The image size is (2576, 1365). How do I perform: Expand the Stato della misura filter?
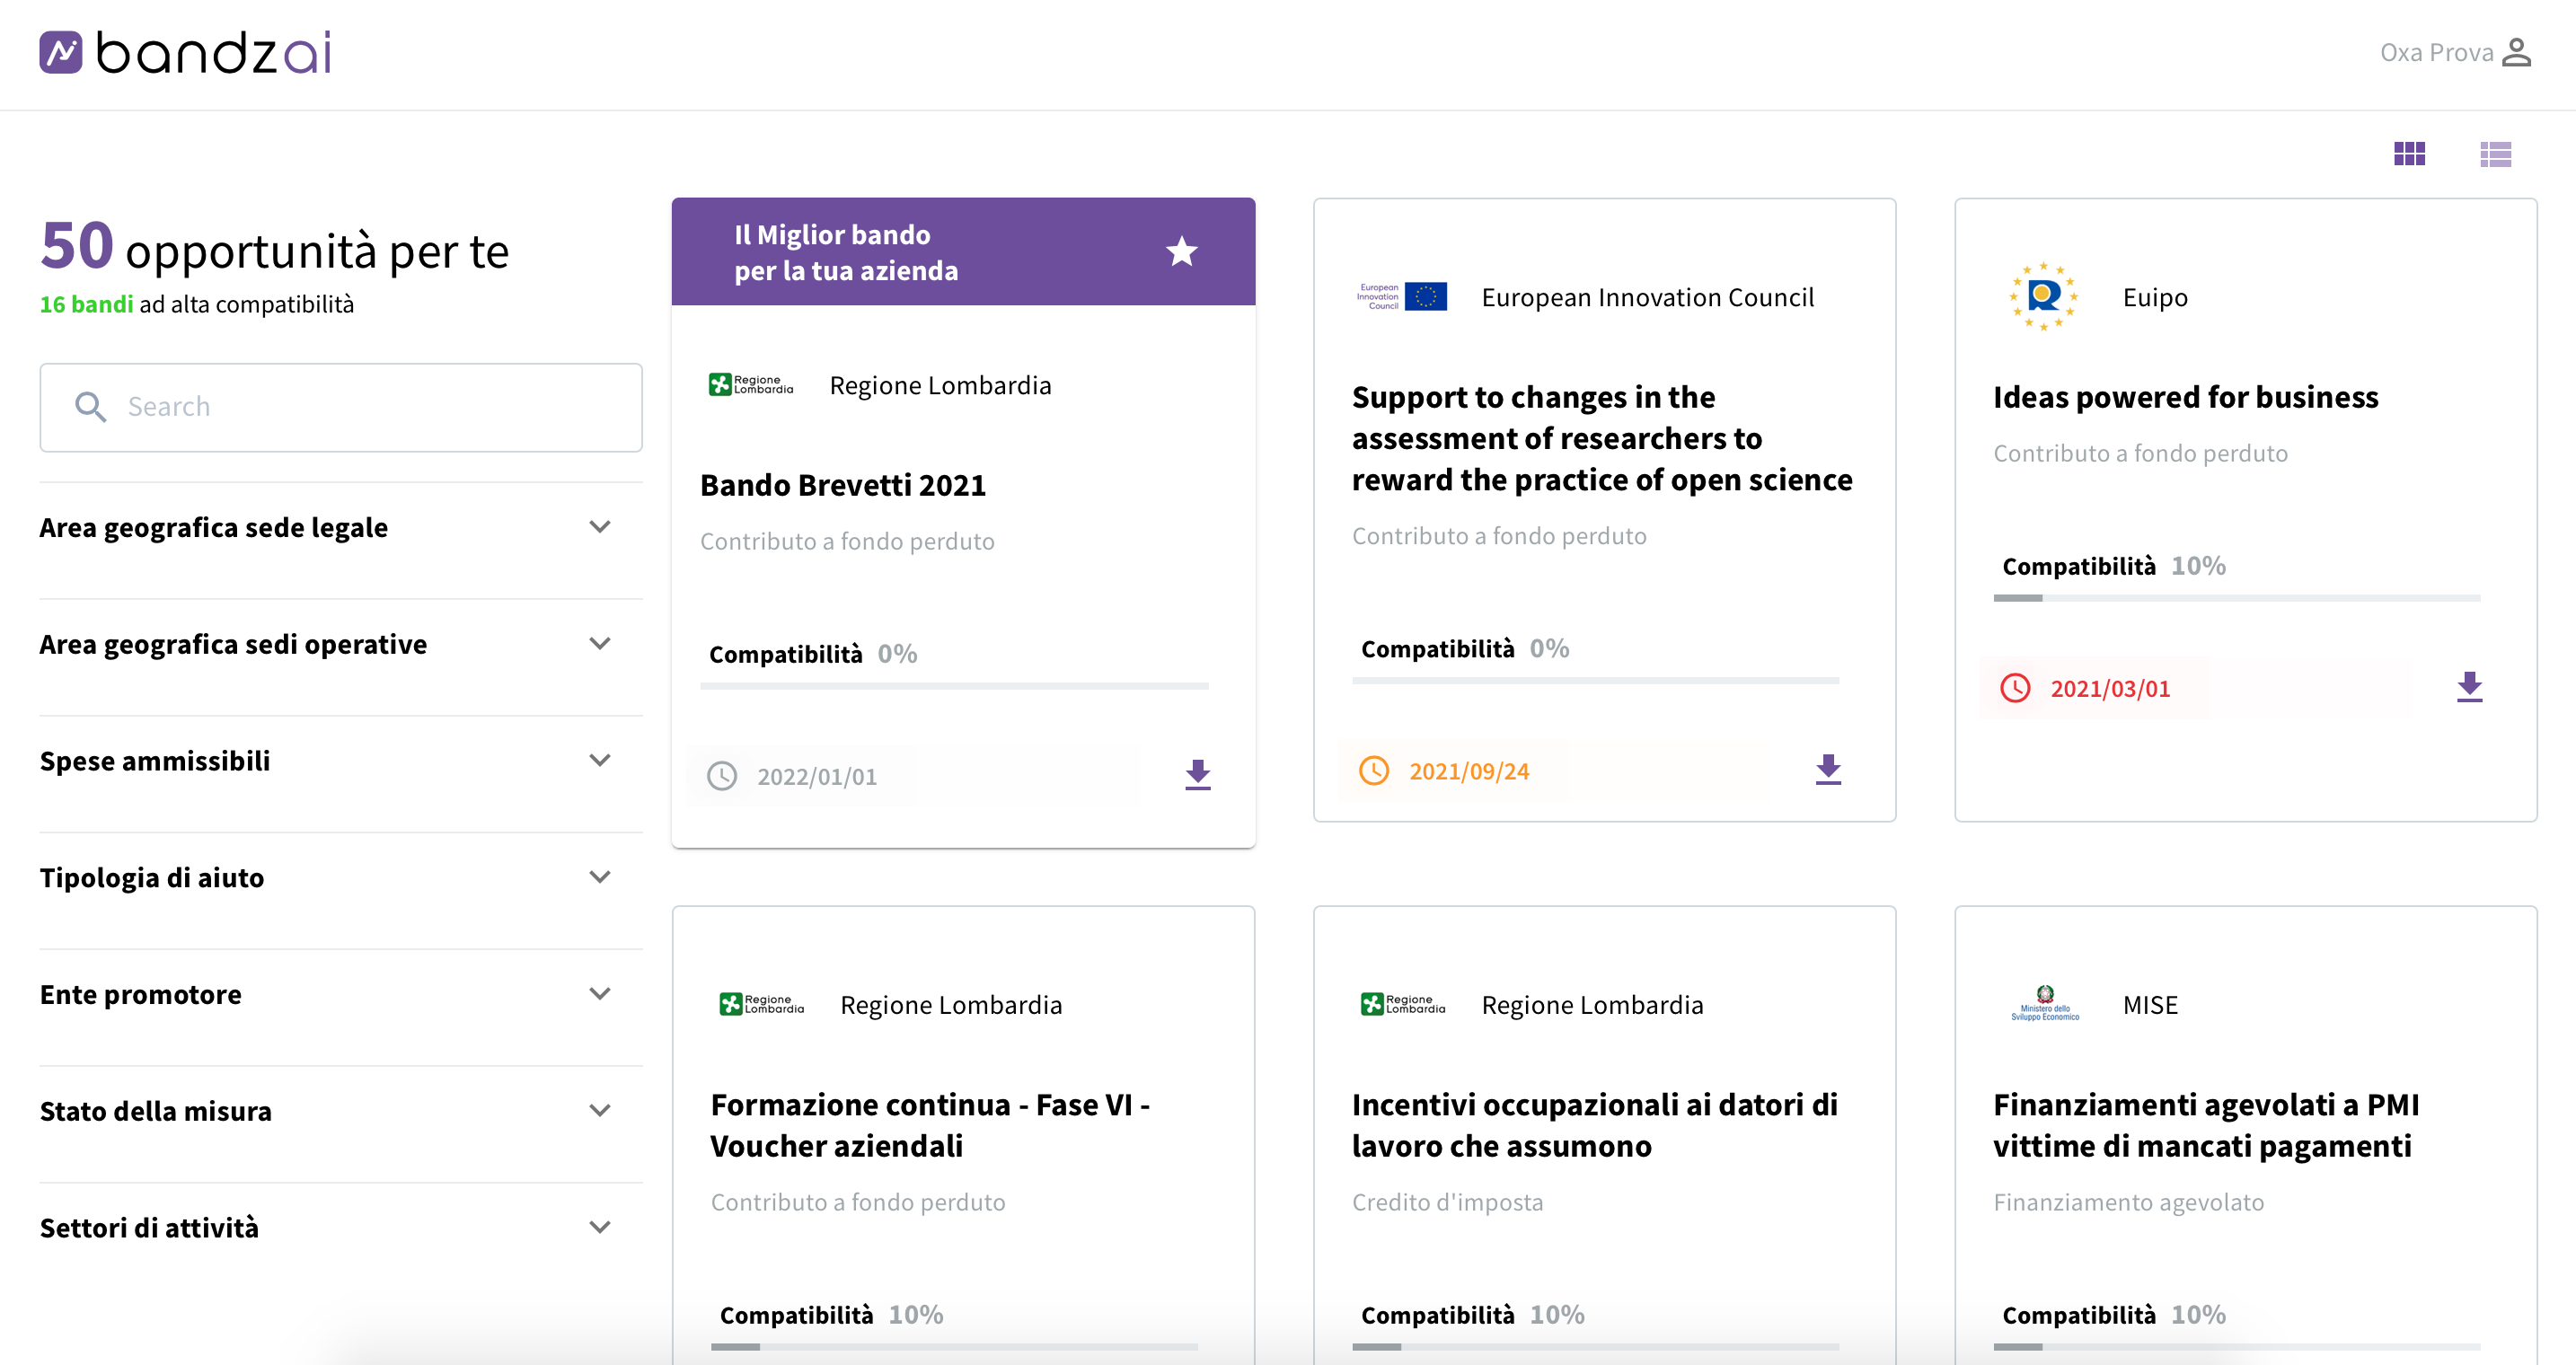340,1112
